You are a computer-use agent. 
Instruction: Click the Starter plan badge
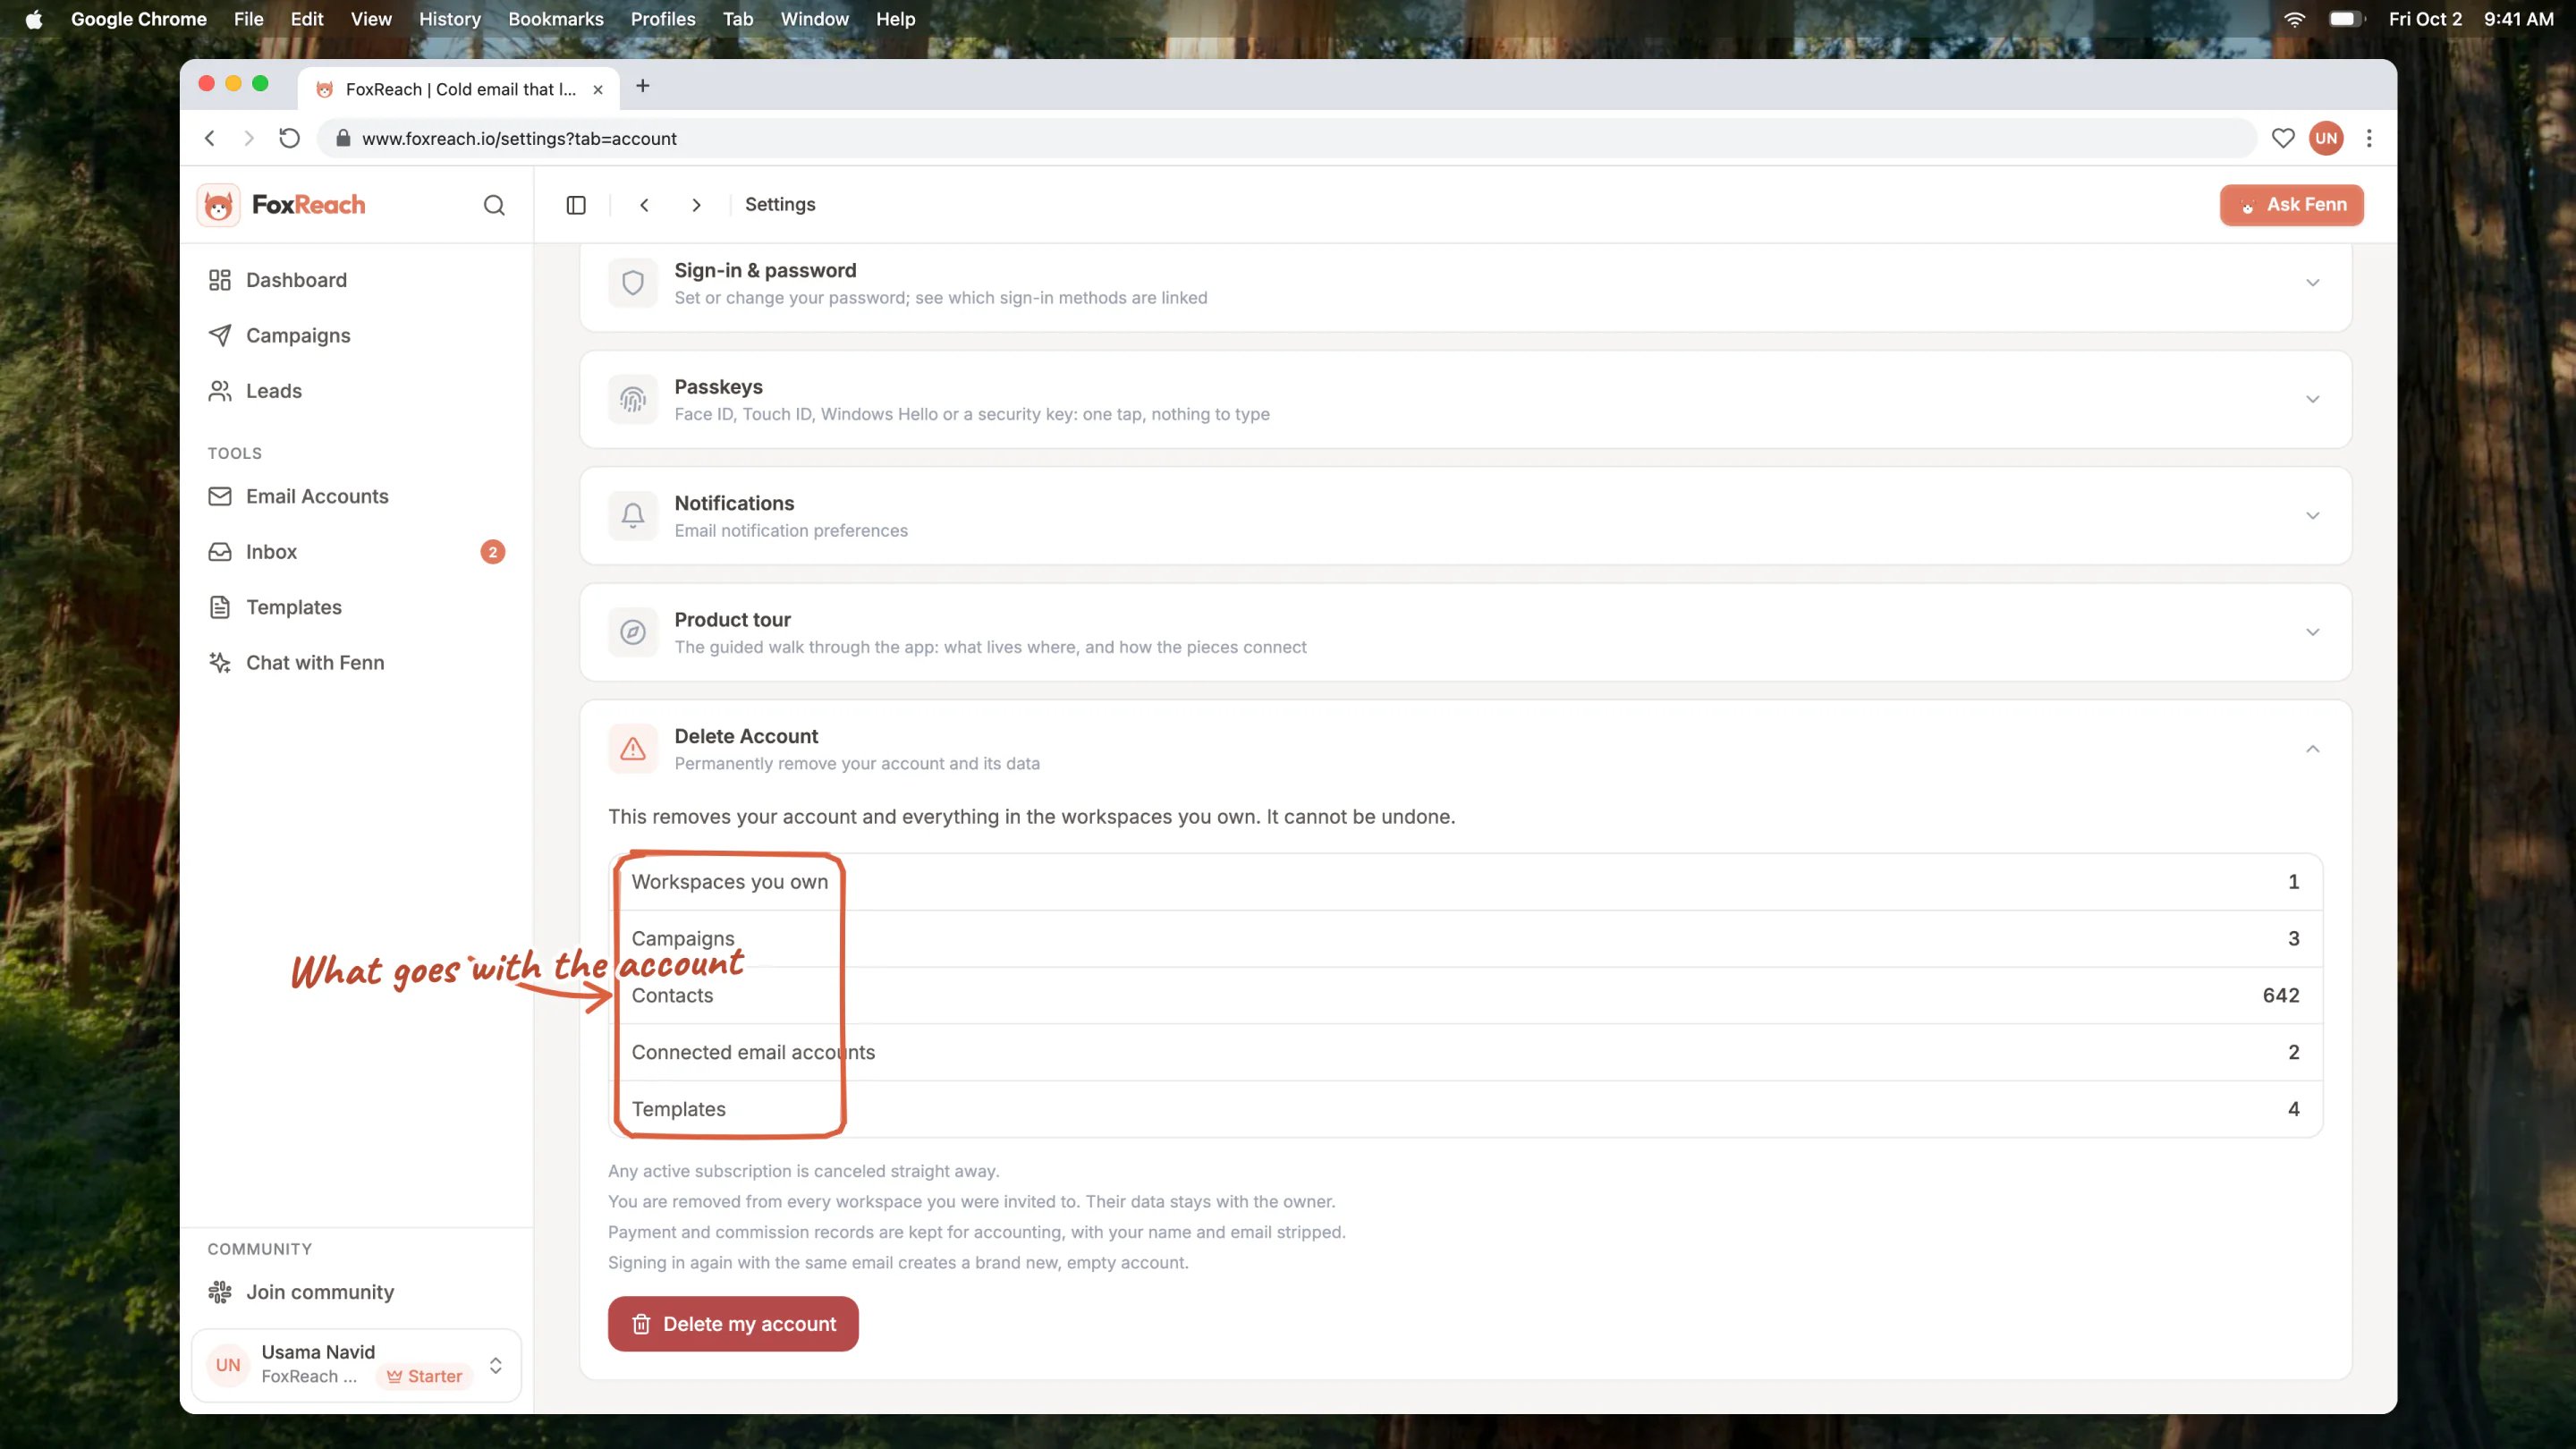pyautogui.click(x=425, y=1377)
